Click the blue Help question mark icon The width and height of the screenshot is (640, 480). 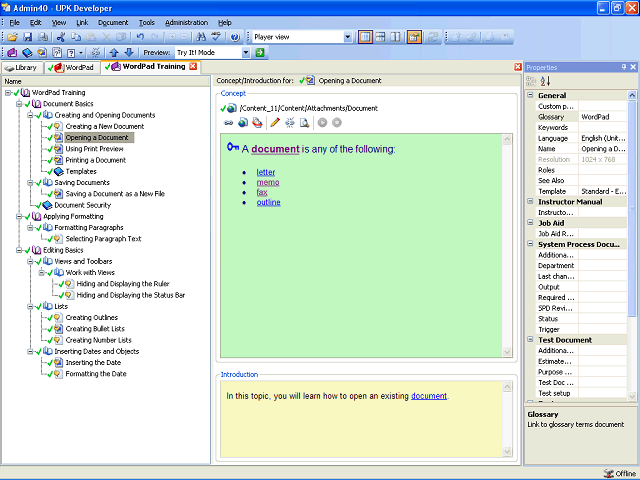[x=235, y=37]
